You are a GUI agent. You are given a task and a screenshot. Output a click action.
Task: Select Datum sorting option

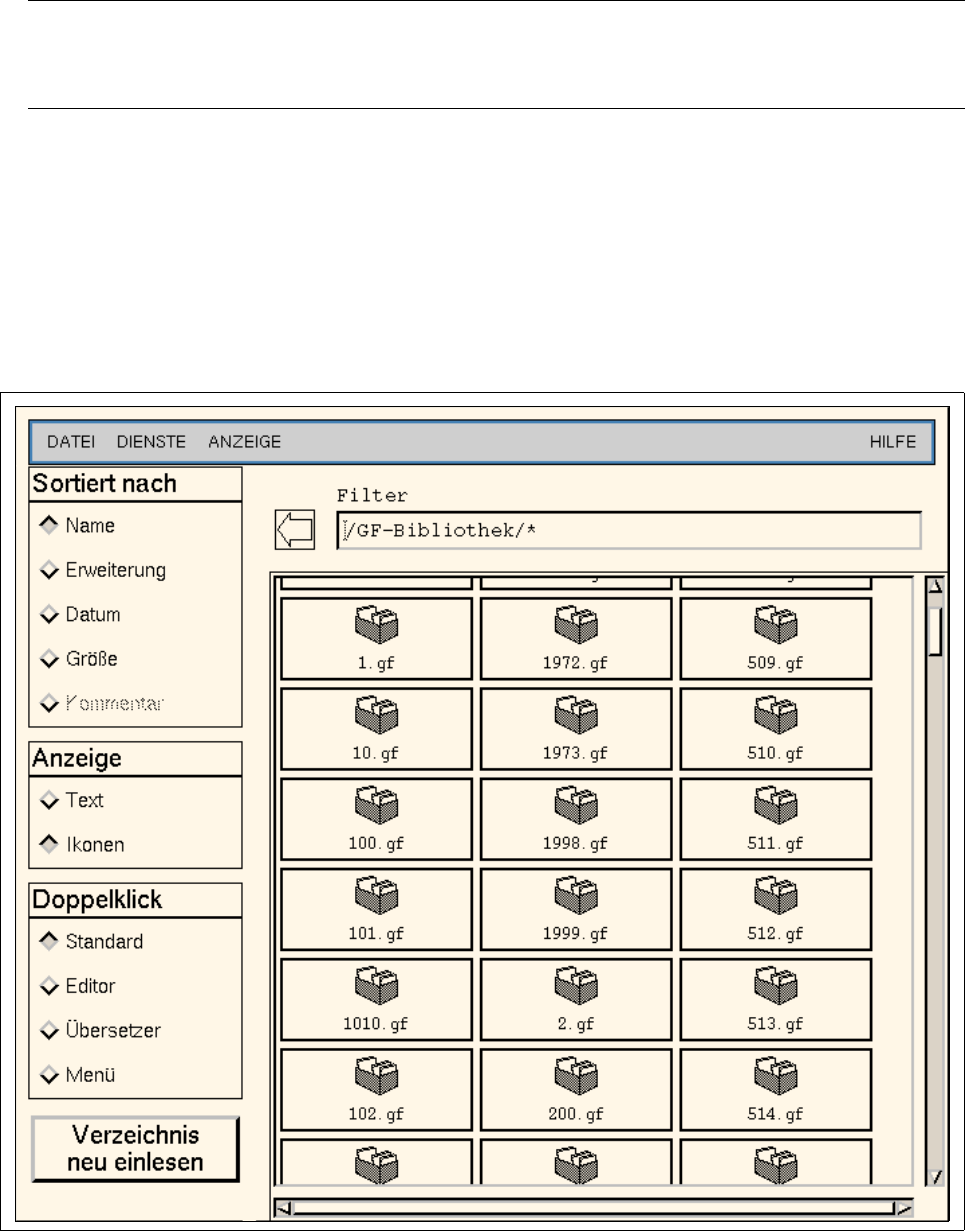pyautogui.click(x=50, y=614)
